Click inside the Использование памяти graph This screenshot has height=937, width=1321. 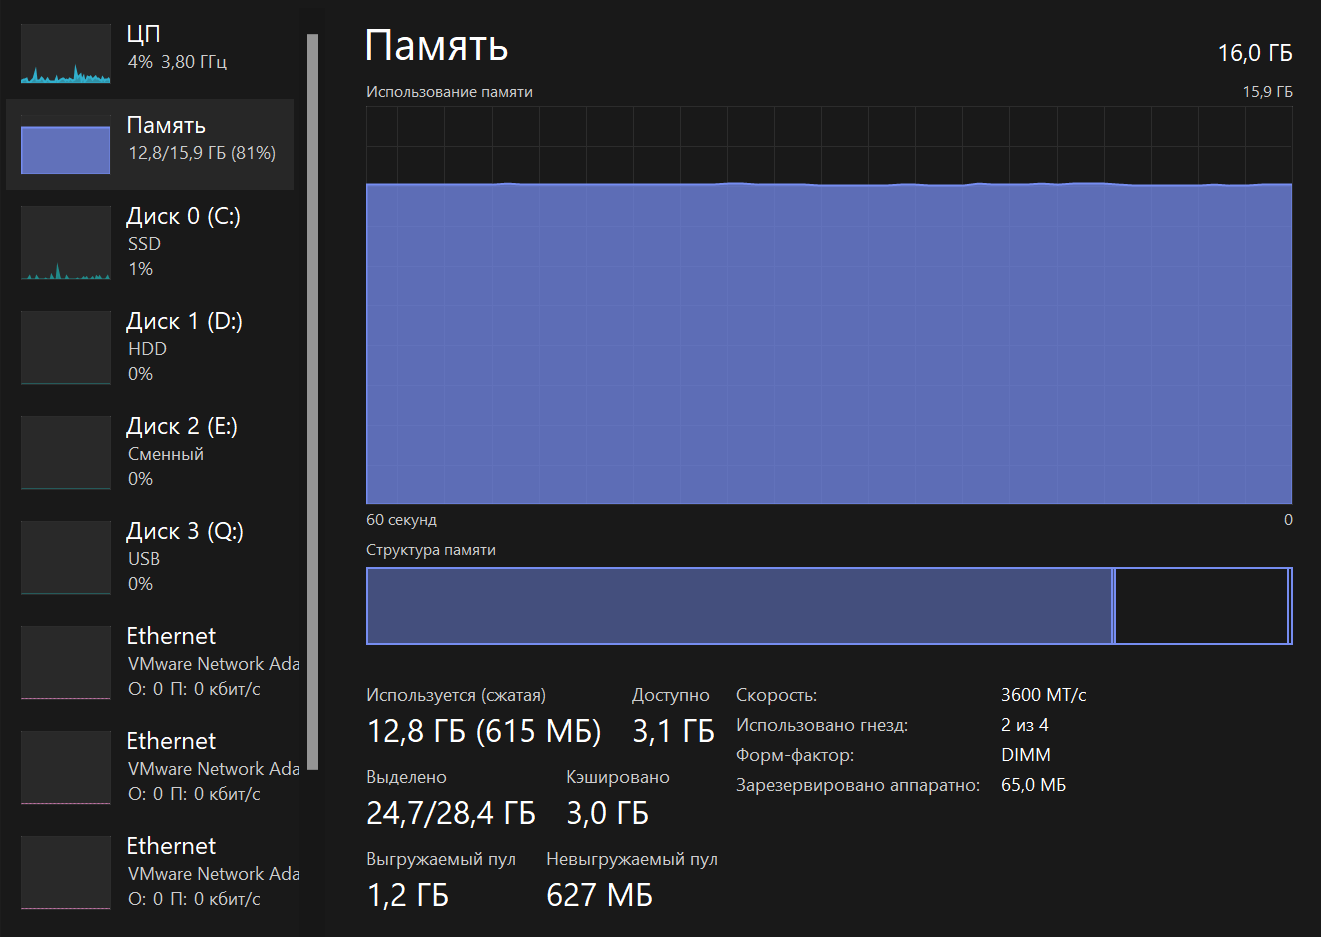[828, 340]
